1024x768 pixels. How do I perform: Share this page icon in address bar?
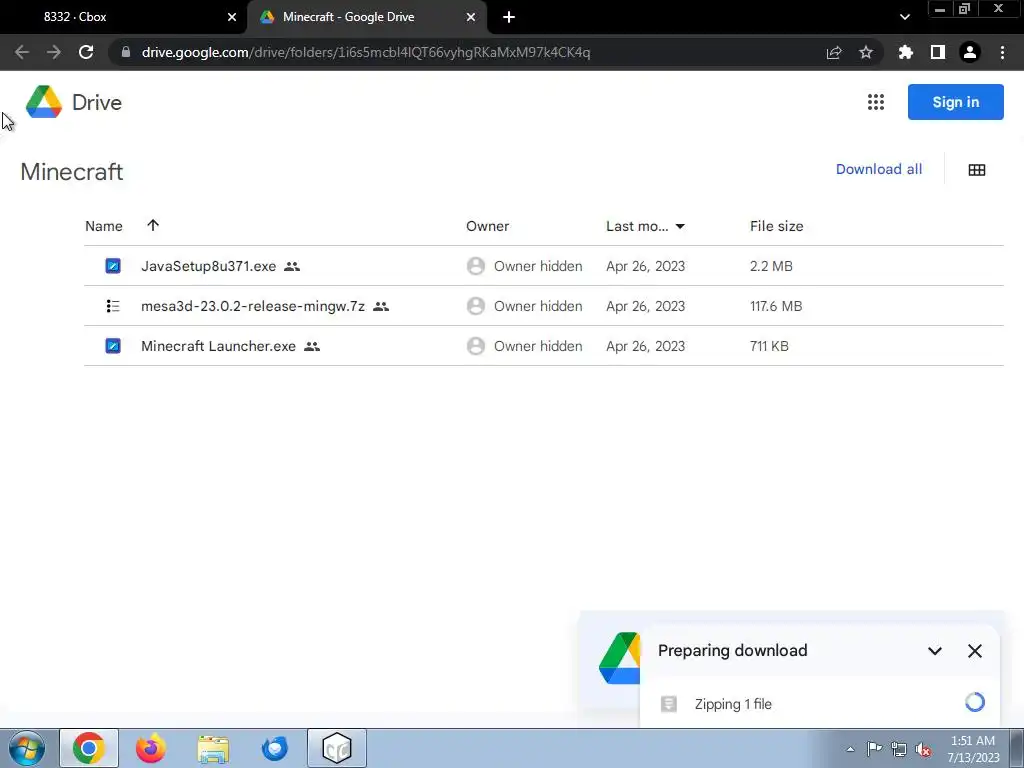pyautogui.click(x=834, y=52)
